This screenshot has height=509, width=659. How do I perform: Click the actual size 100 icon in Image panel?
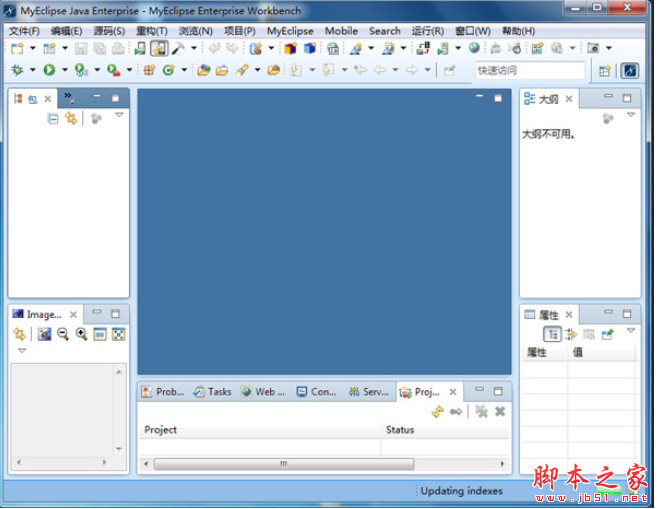[x=100, y=335]
